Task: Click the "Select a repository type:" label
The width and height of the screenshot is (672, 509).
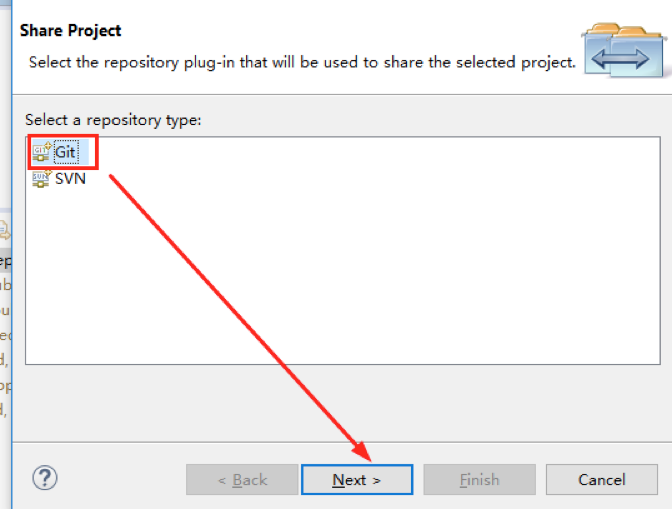Action: pyautogui.click(x=113, y=120)
